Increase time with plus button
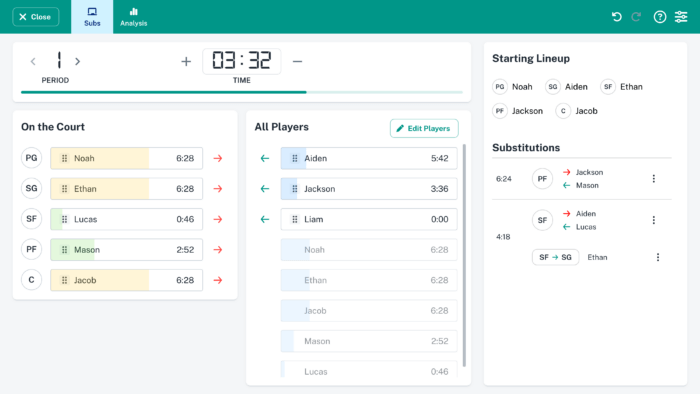The height and width of the screenshot is (394, 700). coord(186,62)
